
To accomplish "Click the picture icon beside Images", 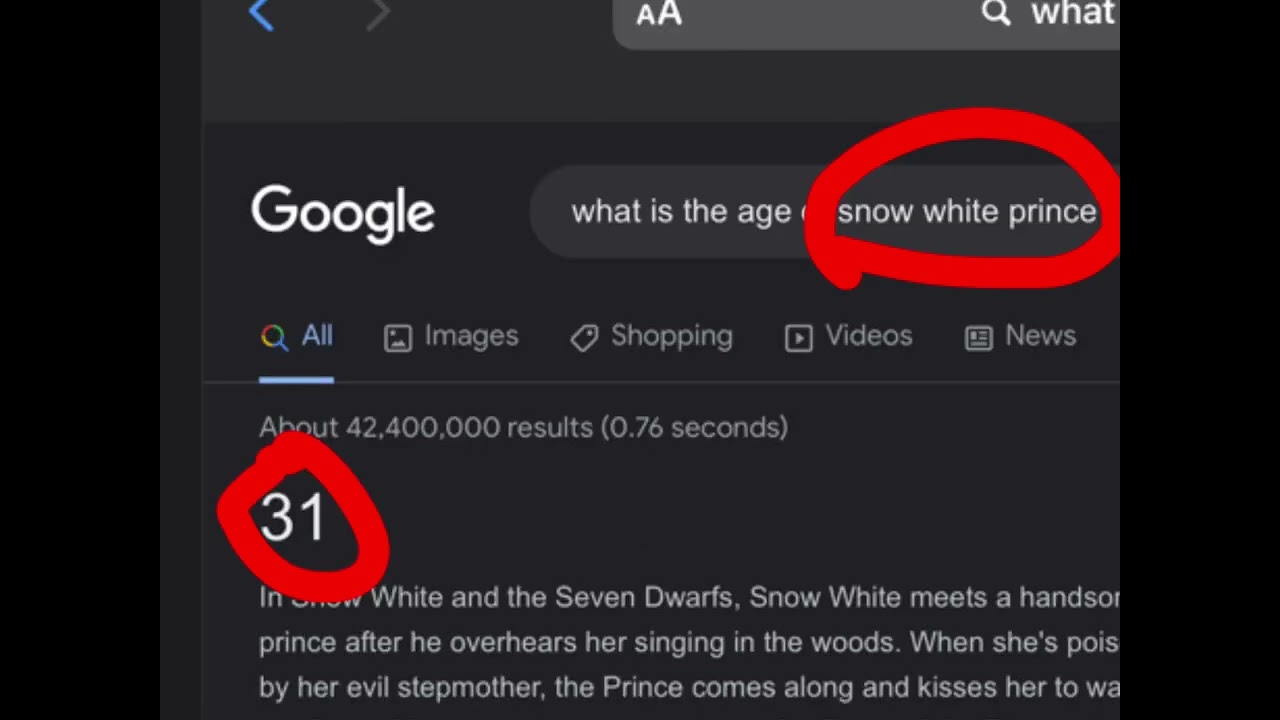I will 398,338.
